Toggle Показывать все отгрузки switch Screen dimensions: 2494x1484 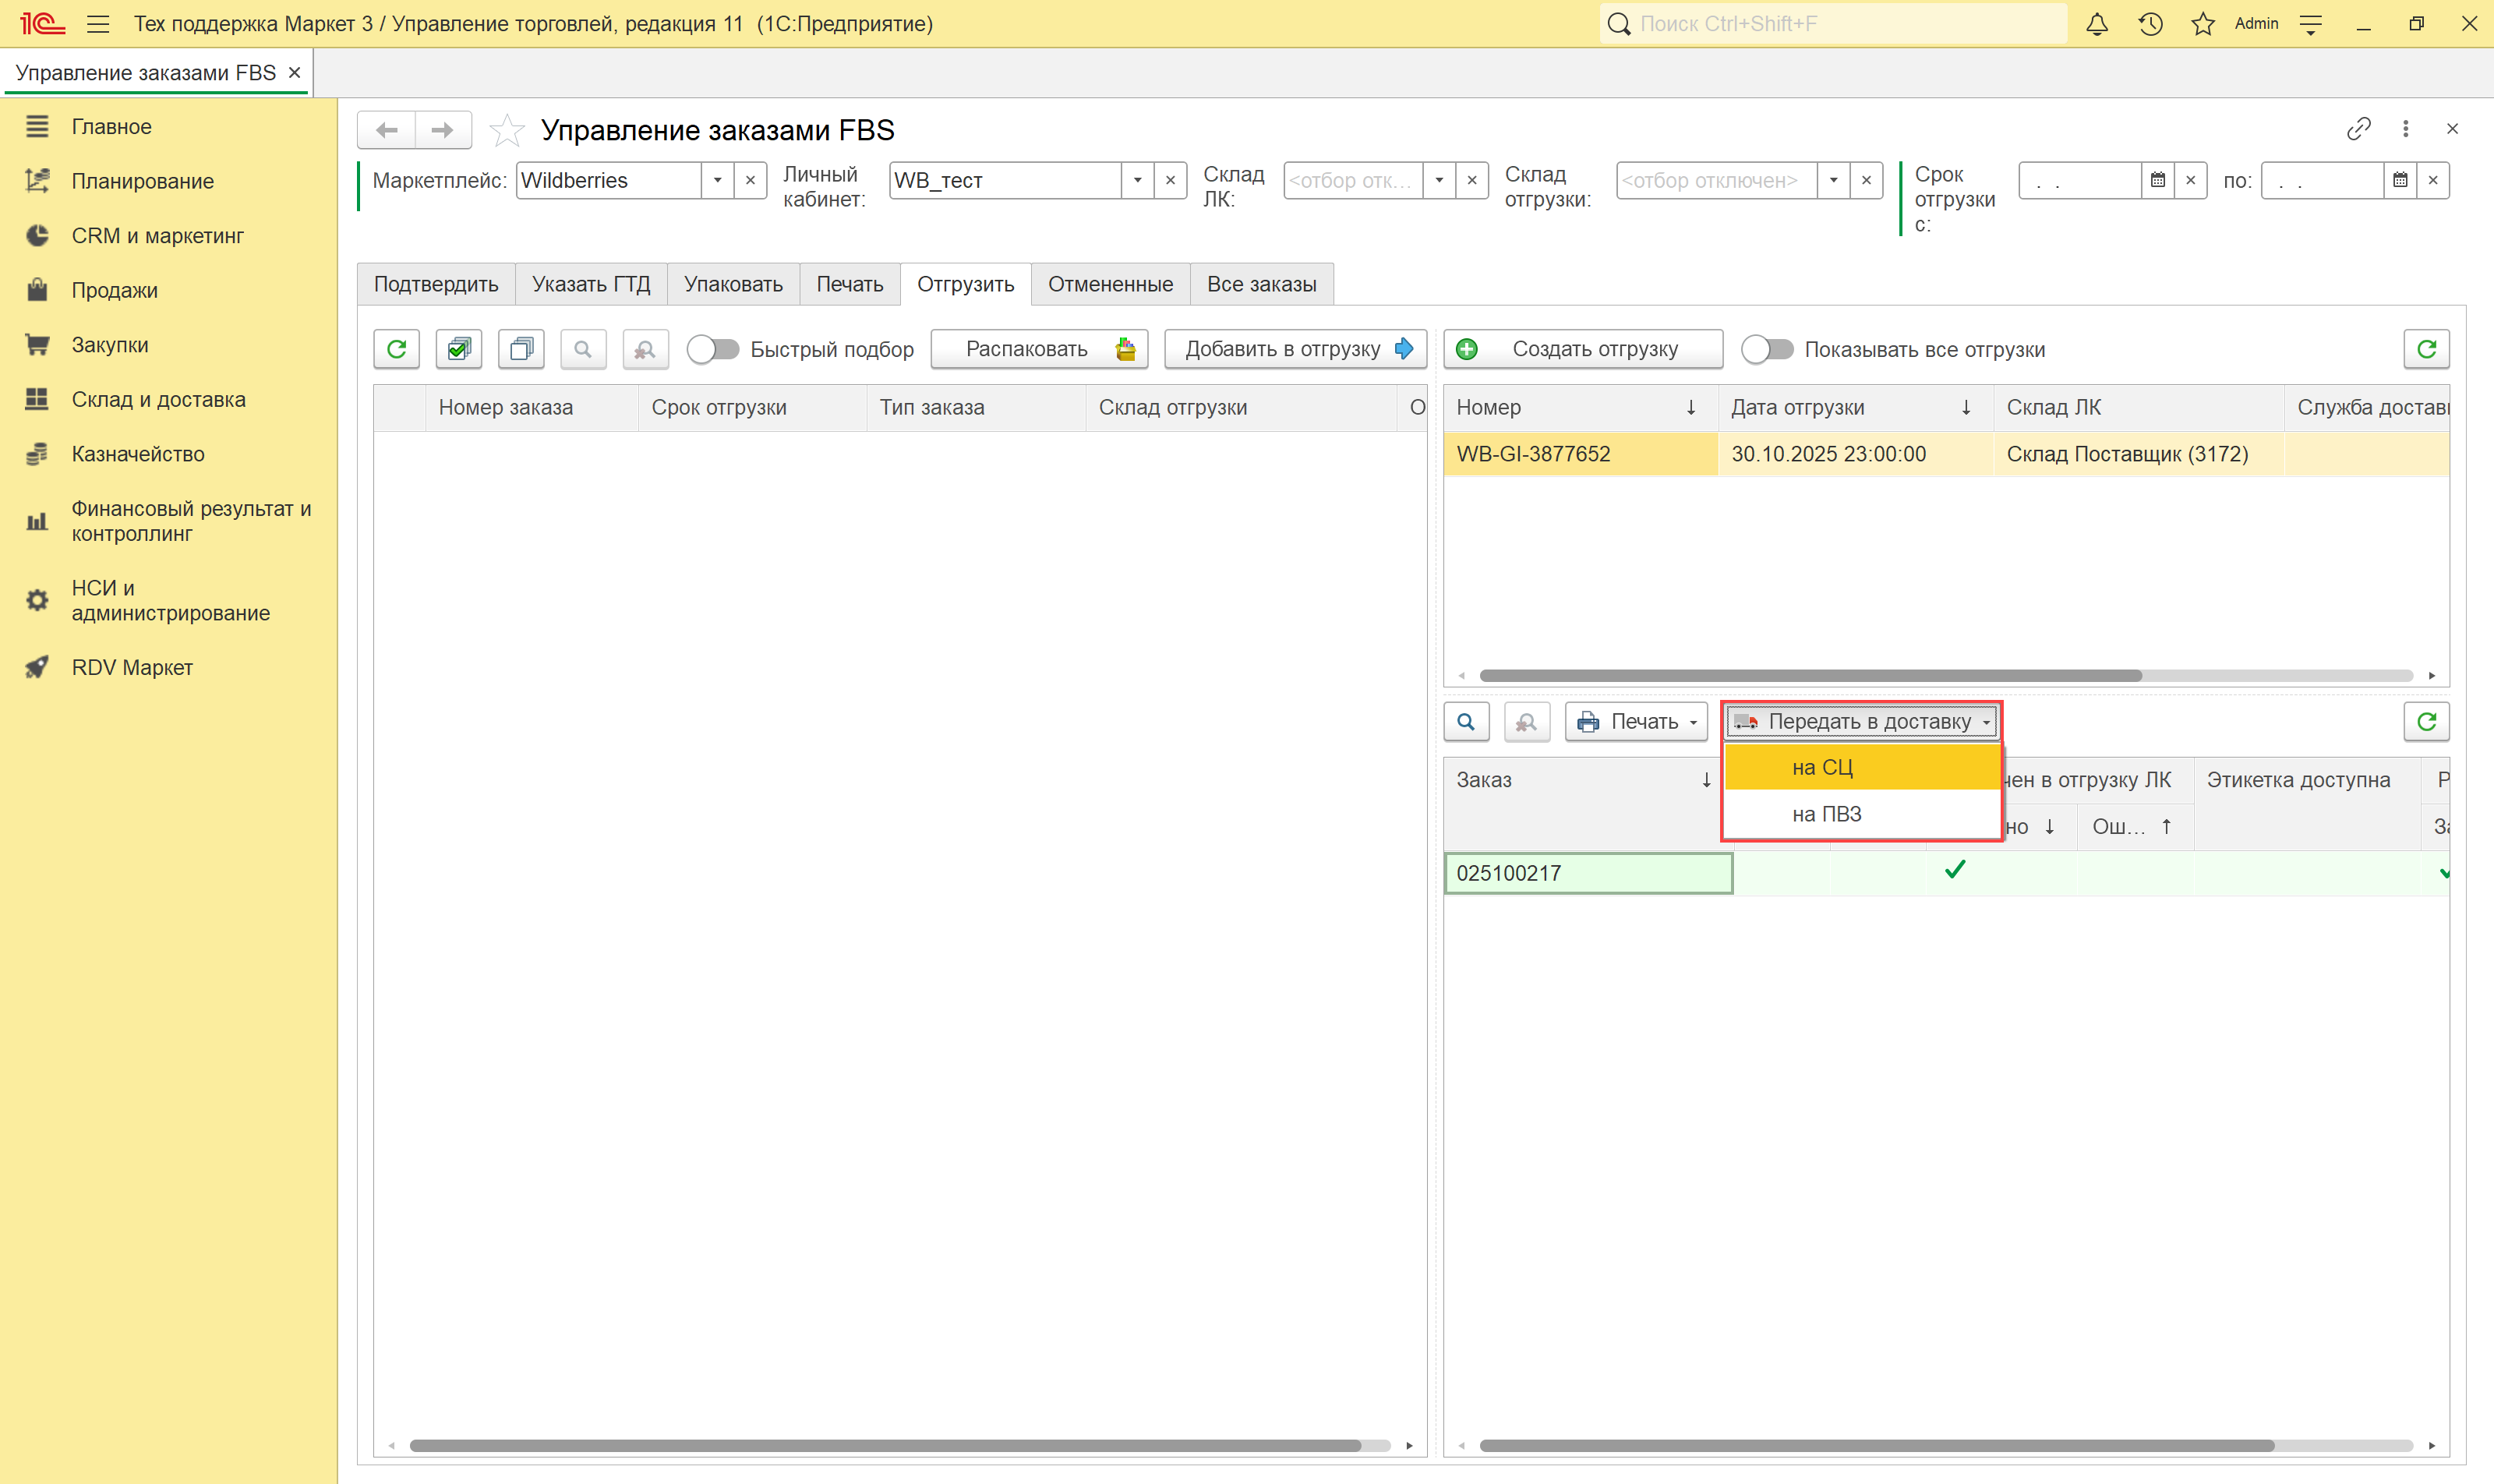(x=1767, y=349)
